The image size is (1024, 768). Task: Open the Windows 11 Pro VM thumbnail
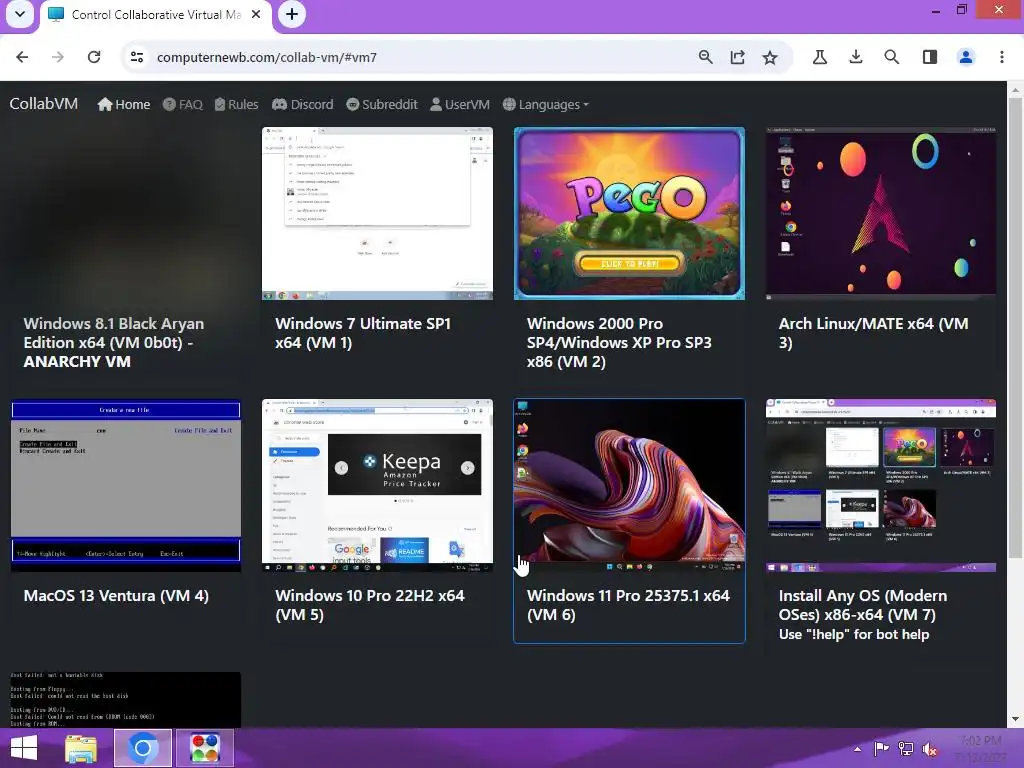pos(630,486)
